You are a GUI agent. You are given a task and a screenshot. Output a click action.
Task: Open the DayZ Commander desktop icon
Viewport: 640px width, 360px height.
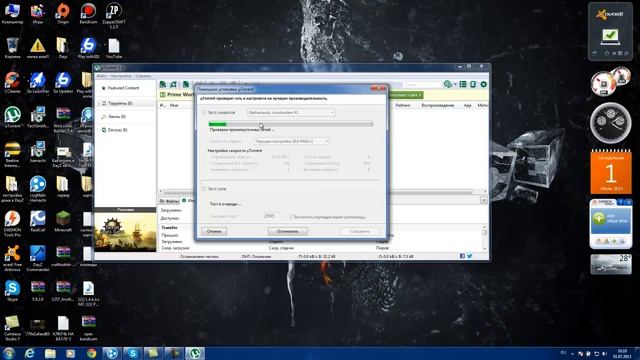(x=38, y=258)
